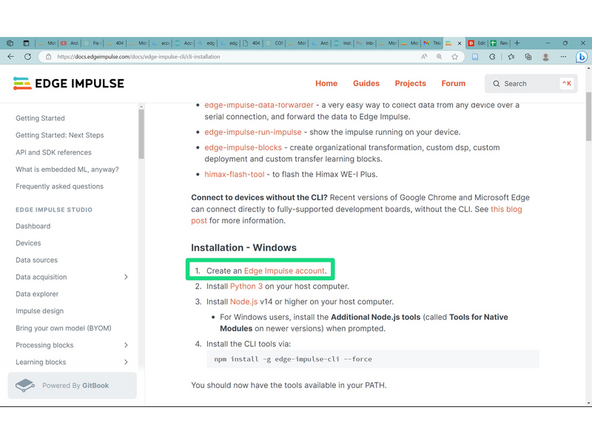592x444 pixels.
Task: Open API and SDK references sidebar item
Action: point(53,152)
